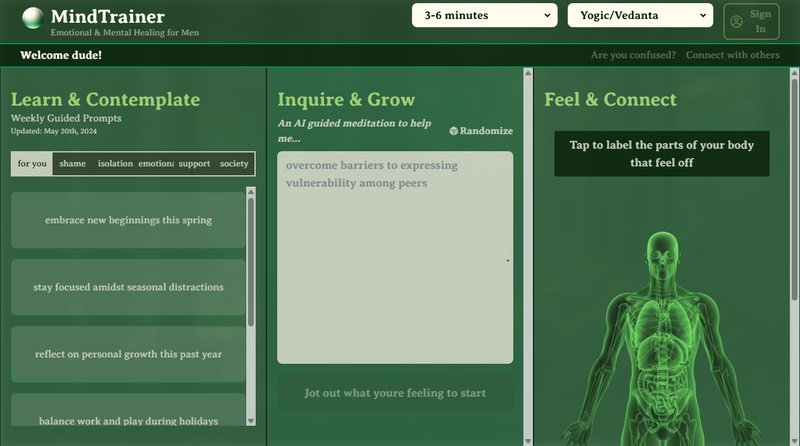Open the Yogic/Vedanta style dropdown
The height and width of the screenshot is (446, 800).
[x=640, y=15]
